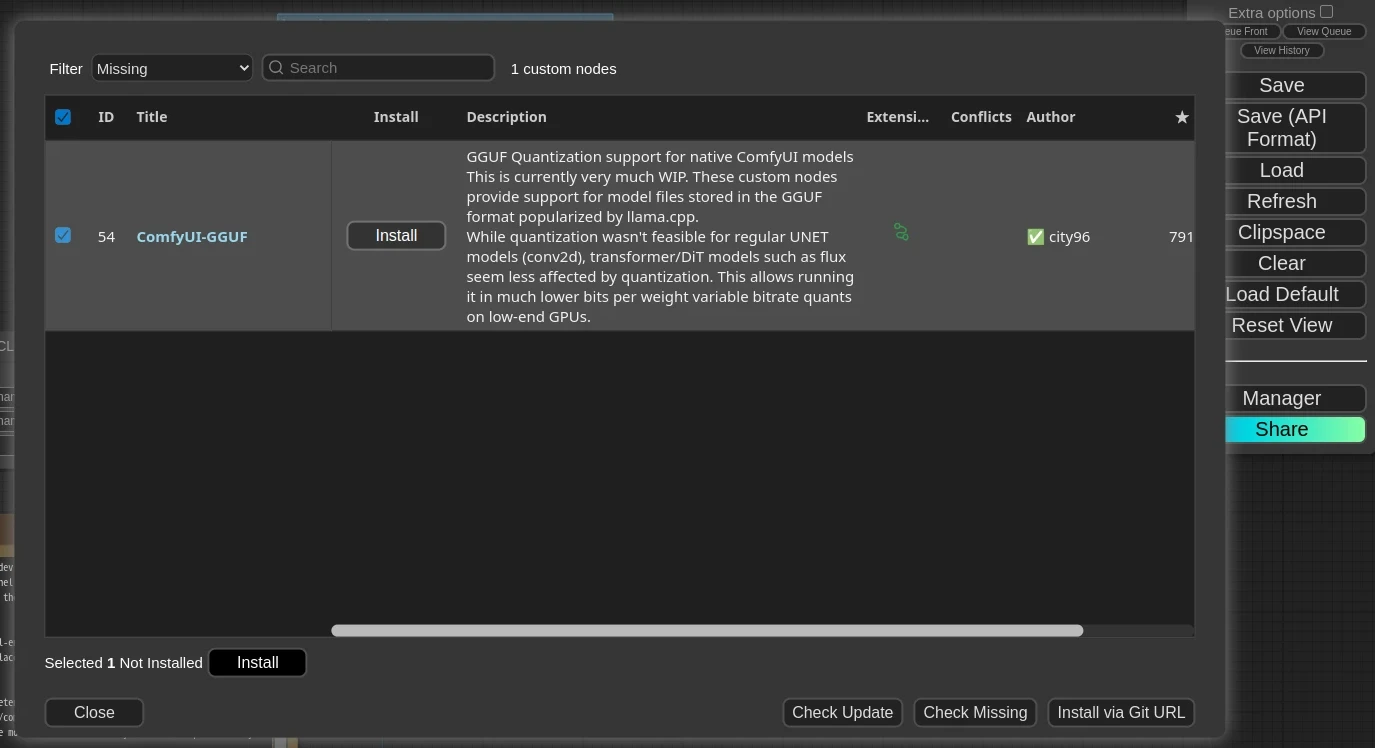Click the star column header icon
1375x748 pixels.
1181,117
